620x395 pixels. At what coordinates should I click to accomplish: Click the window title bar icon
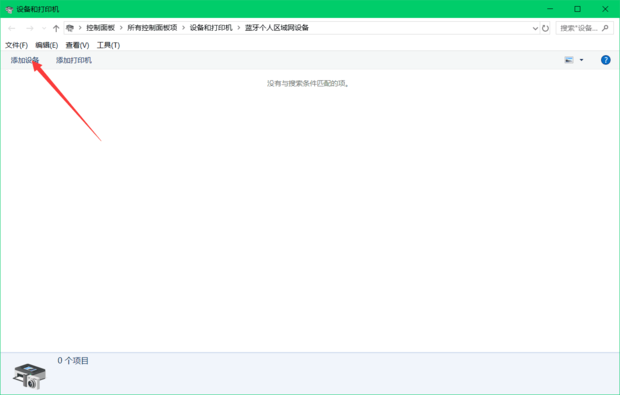pos(9,9)
